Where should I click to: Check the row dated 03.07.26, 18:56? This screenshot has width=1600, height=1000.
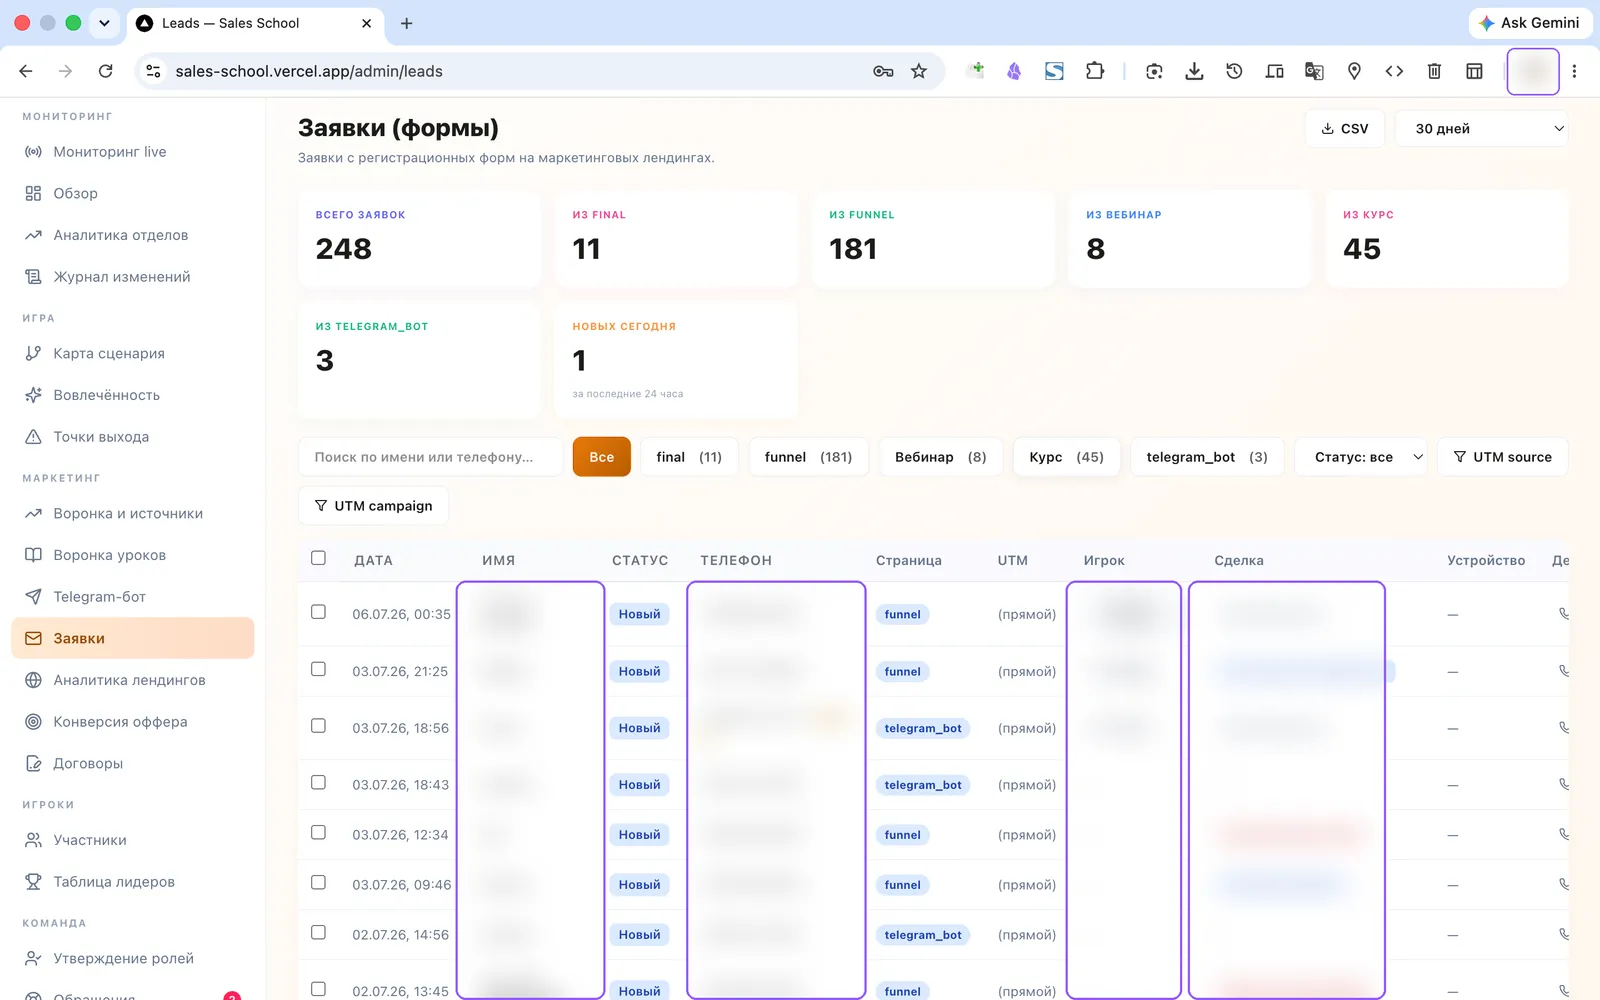tap(318, 726)
